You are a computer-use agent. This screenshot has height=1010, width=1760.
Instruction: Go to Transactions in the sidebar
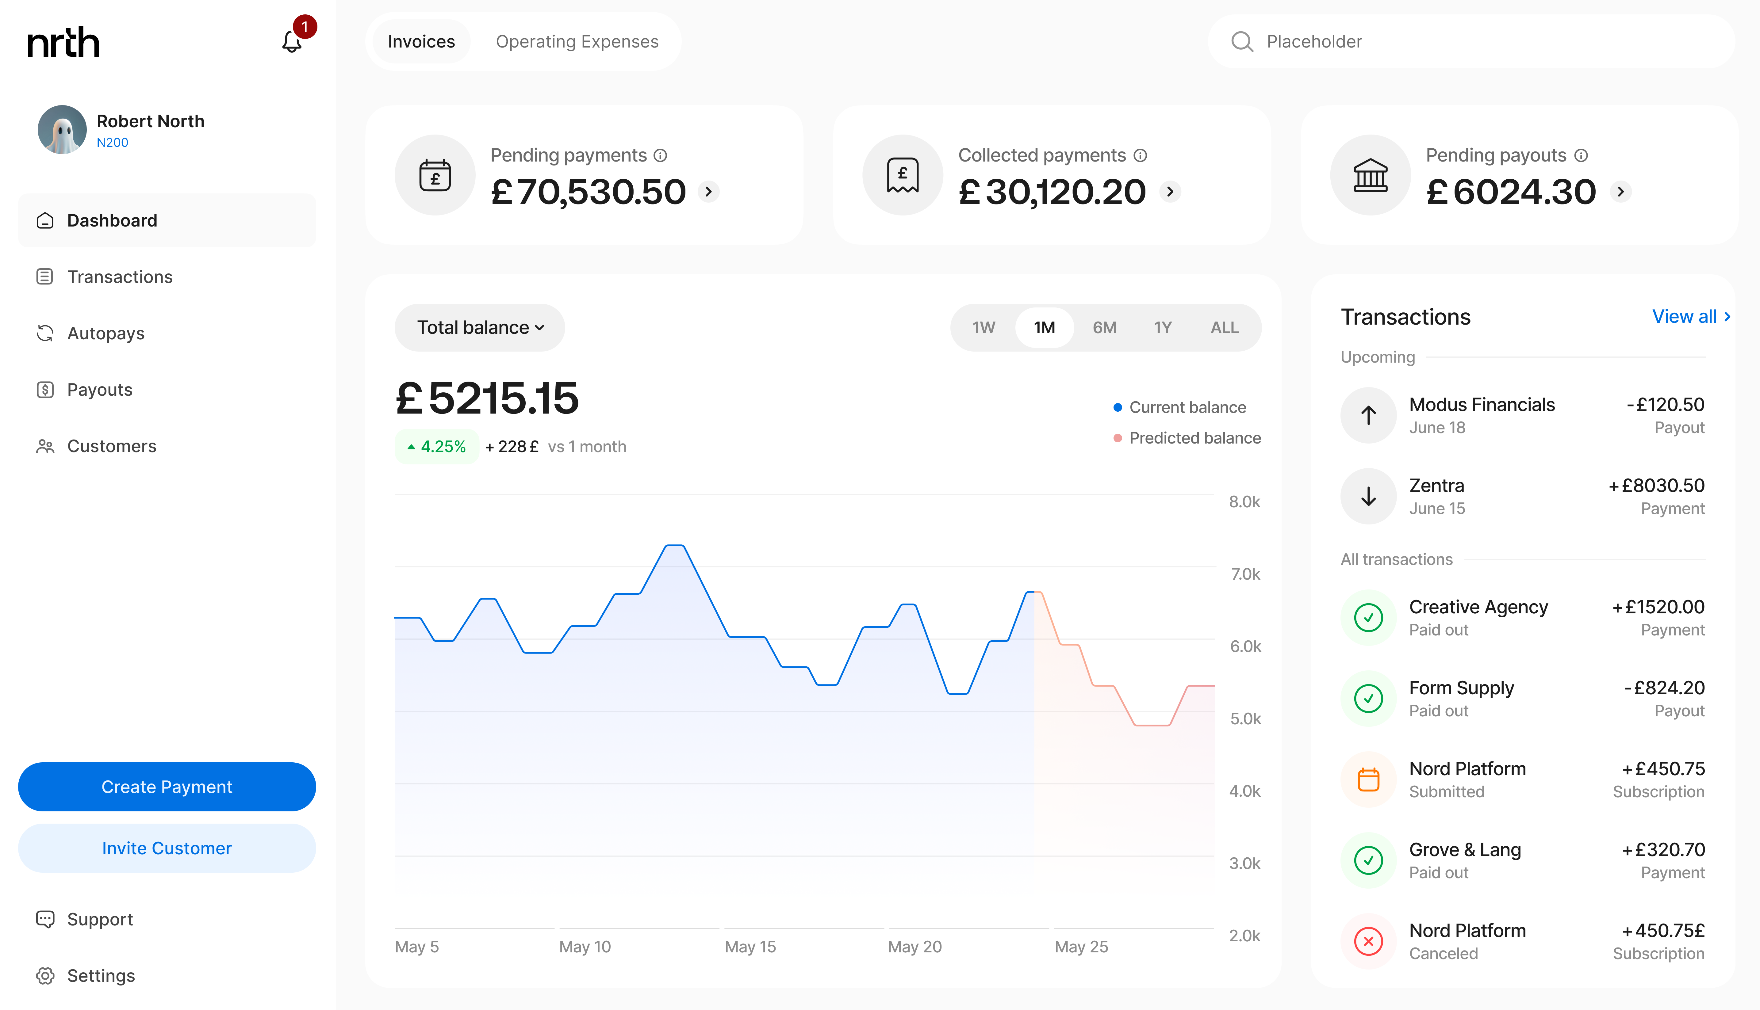(x=167, y=277)
